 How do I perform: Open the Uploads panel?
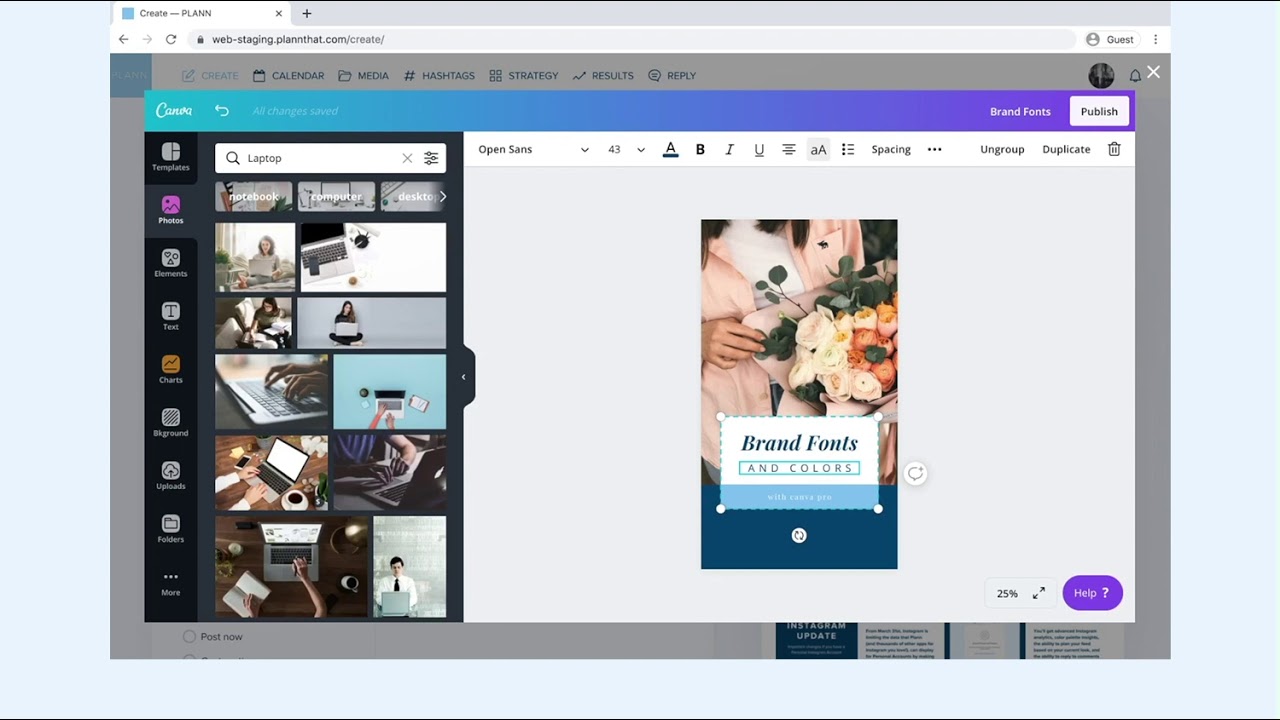171,475
